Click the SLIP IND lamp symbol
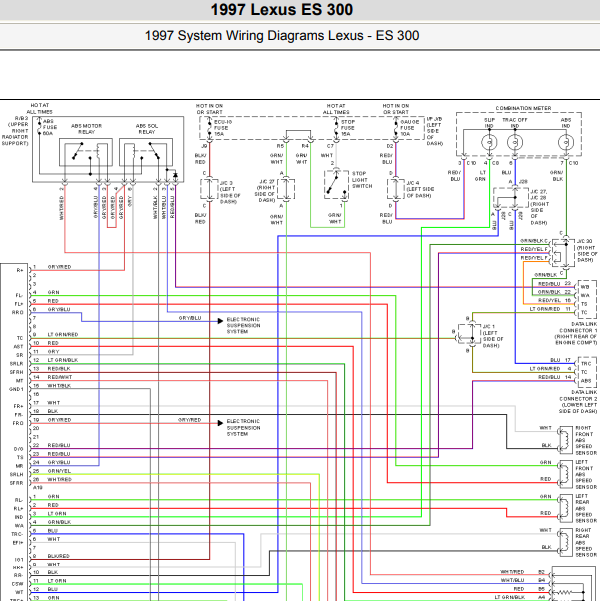Image resolution: width=600 pixels, height=601 pixels. coord(489,143)
